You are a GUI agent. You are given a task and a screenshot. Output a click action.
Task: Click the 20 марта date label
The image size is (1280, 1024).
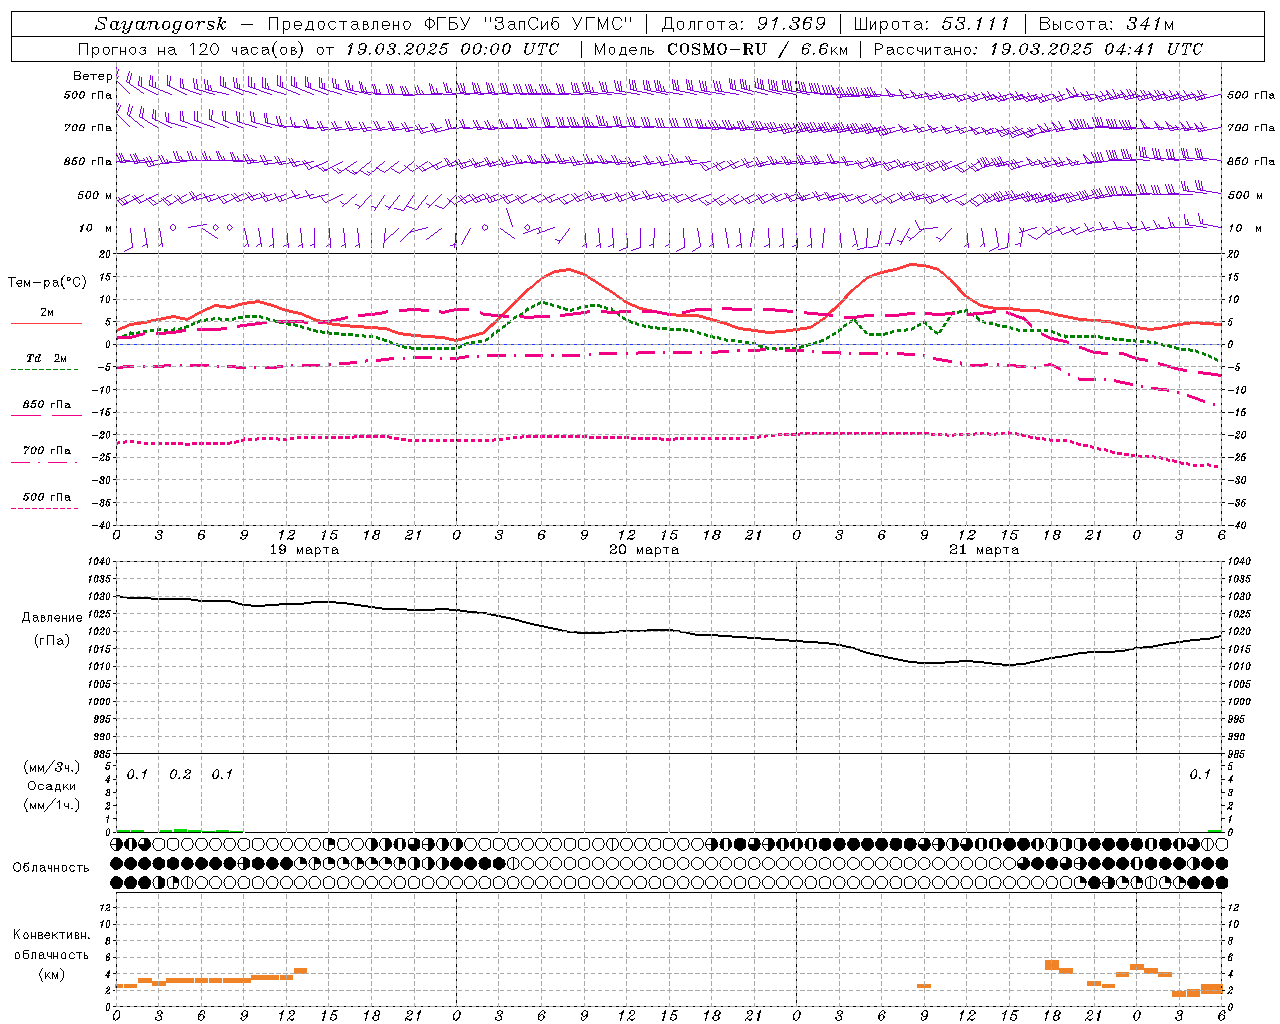pos(644,549)
